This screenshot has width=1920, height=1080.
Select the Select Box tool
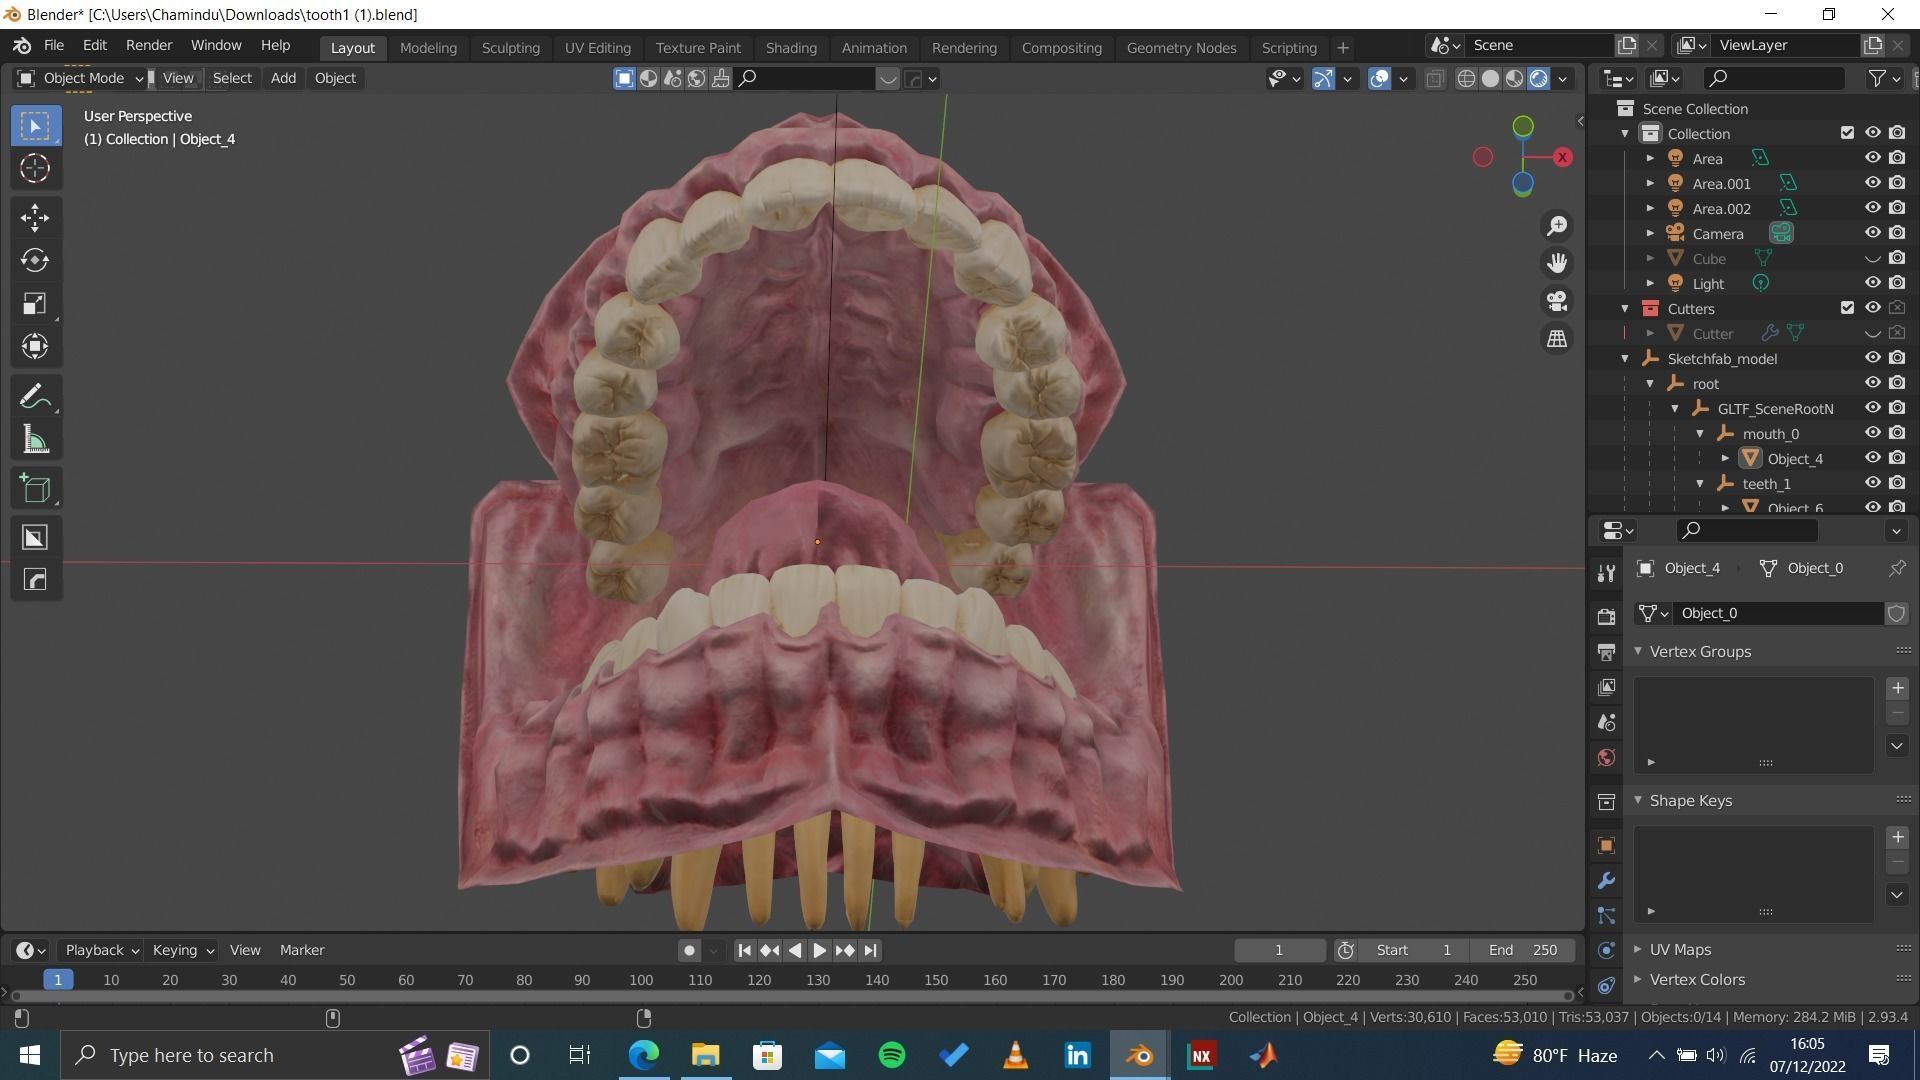(x=35, y=126)
